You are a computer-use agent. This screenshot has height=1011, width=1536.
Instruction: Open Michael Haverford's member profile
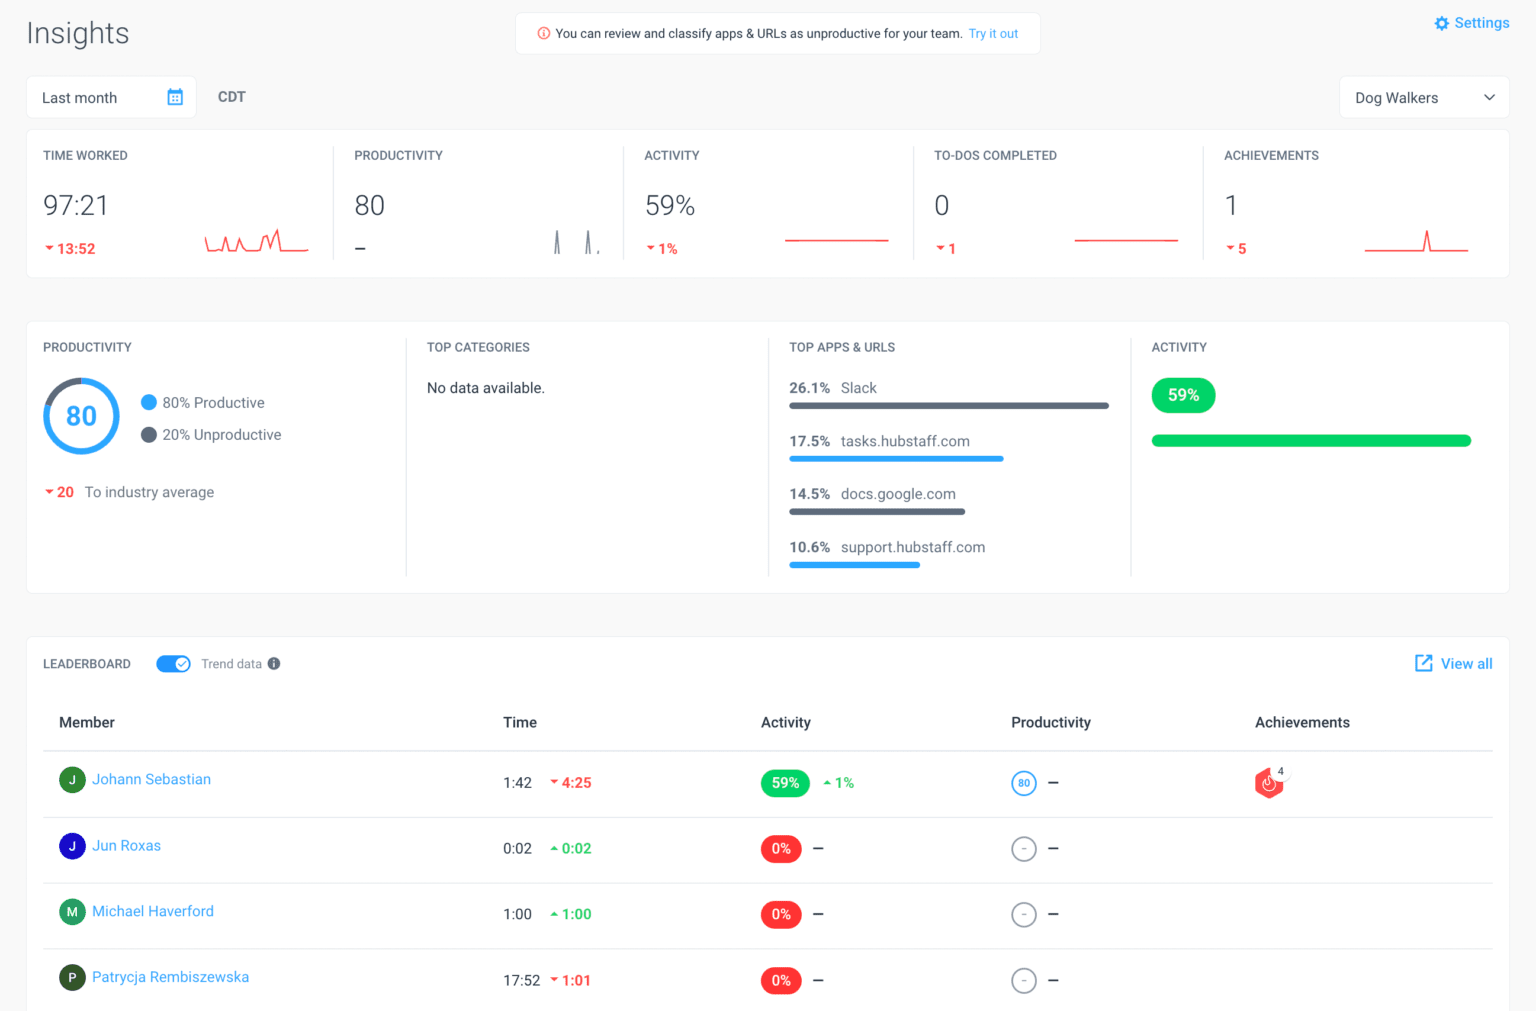[x=153, y=911]
